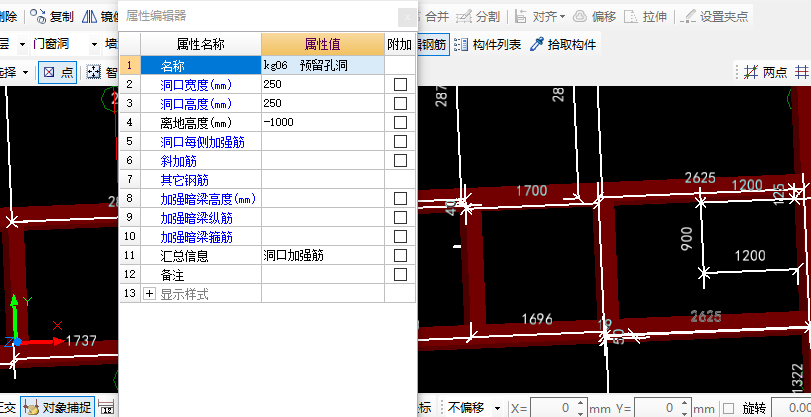Close the 属性编辑器 panel
This screenshot has height=417, width=811.
click(408, 17)
